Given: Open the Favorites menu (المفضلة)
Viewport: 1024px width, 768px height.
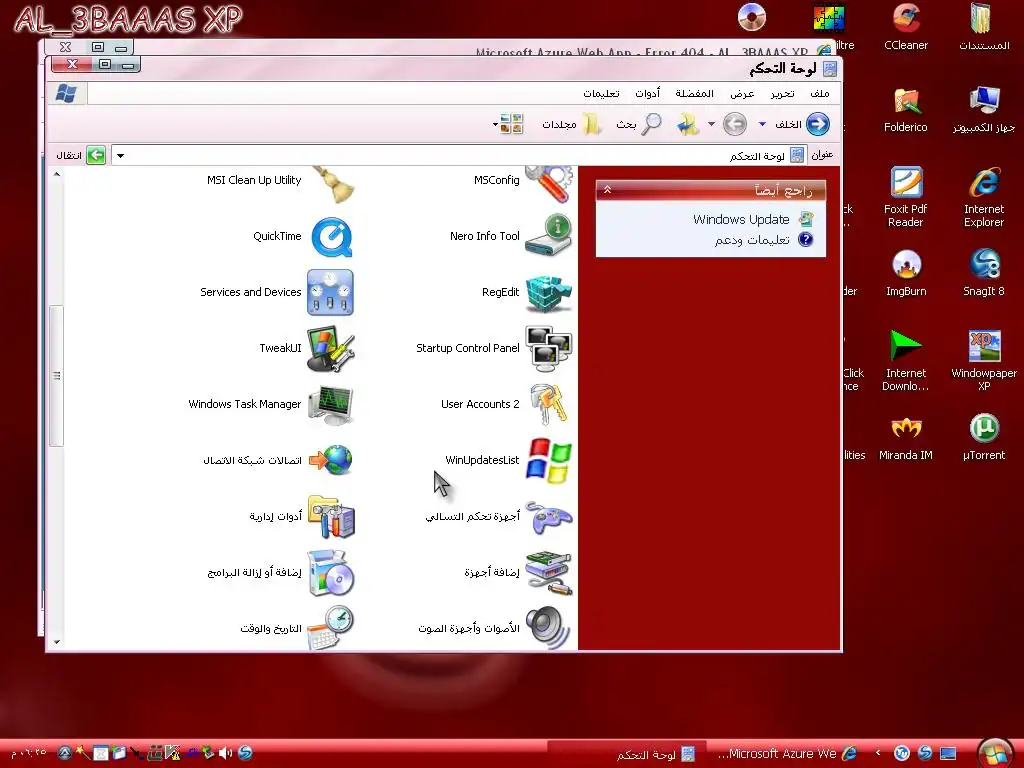Looking at the screenshot, I should click(694, 93).
